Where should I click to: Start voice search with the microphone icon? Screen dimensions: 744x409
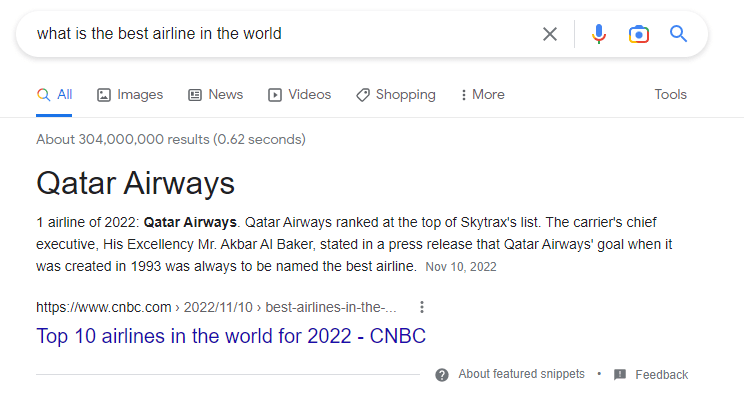[599, 34]
